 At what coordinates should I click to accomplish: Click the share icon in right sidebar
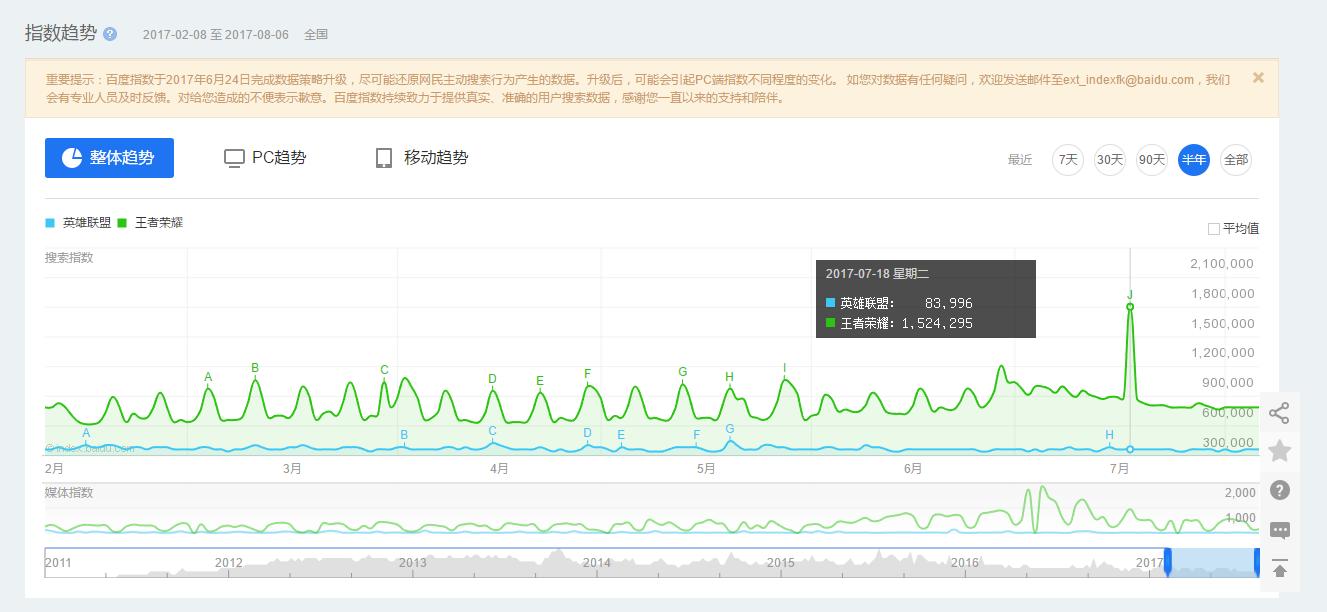pyautogui.click(x=1279, y=413)
